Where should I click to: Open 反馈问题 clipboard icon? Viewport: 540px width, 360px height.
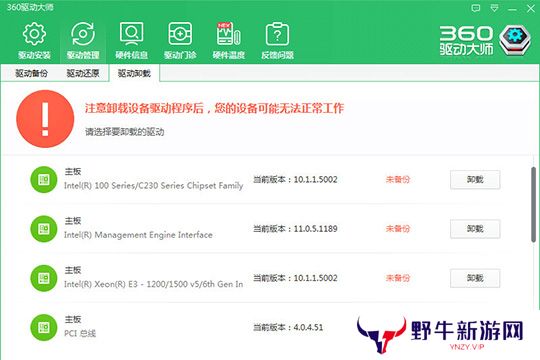277,34
